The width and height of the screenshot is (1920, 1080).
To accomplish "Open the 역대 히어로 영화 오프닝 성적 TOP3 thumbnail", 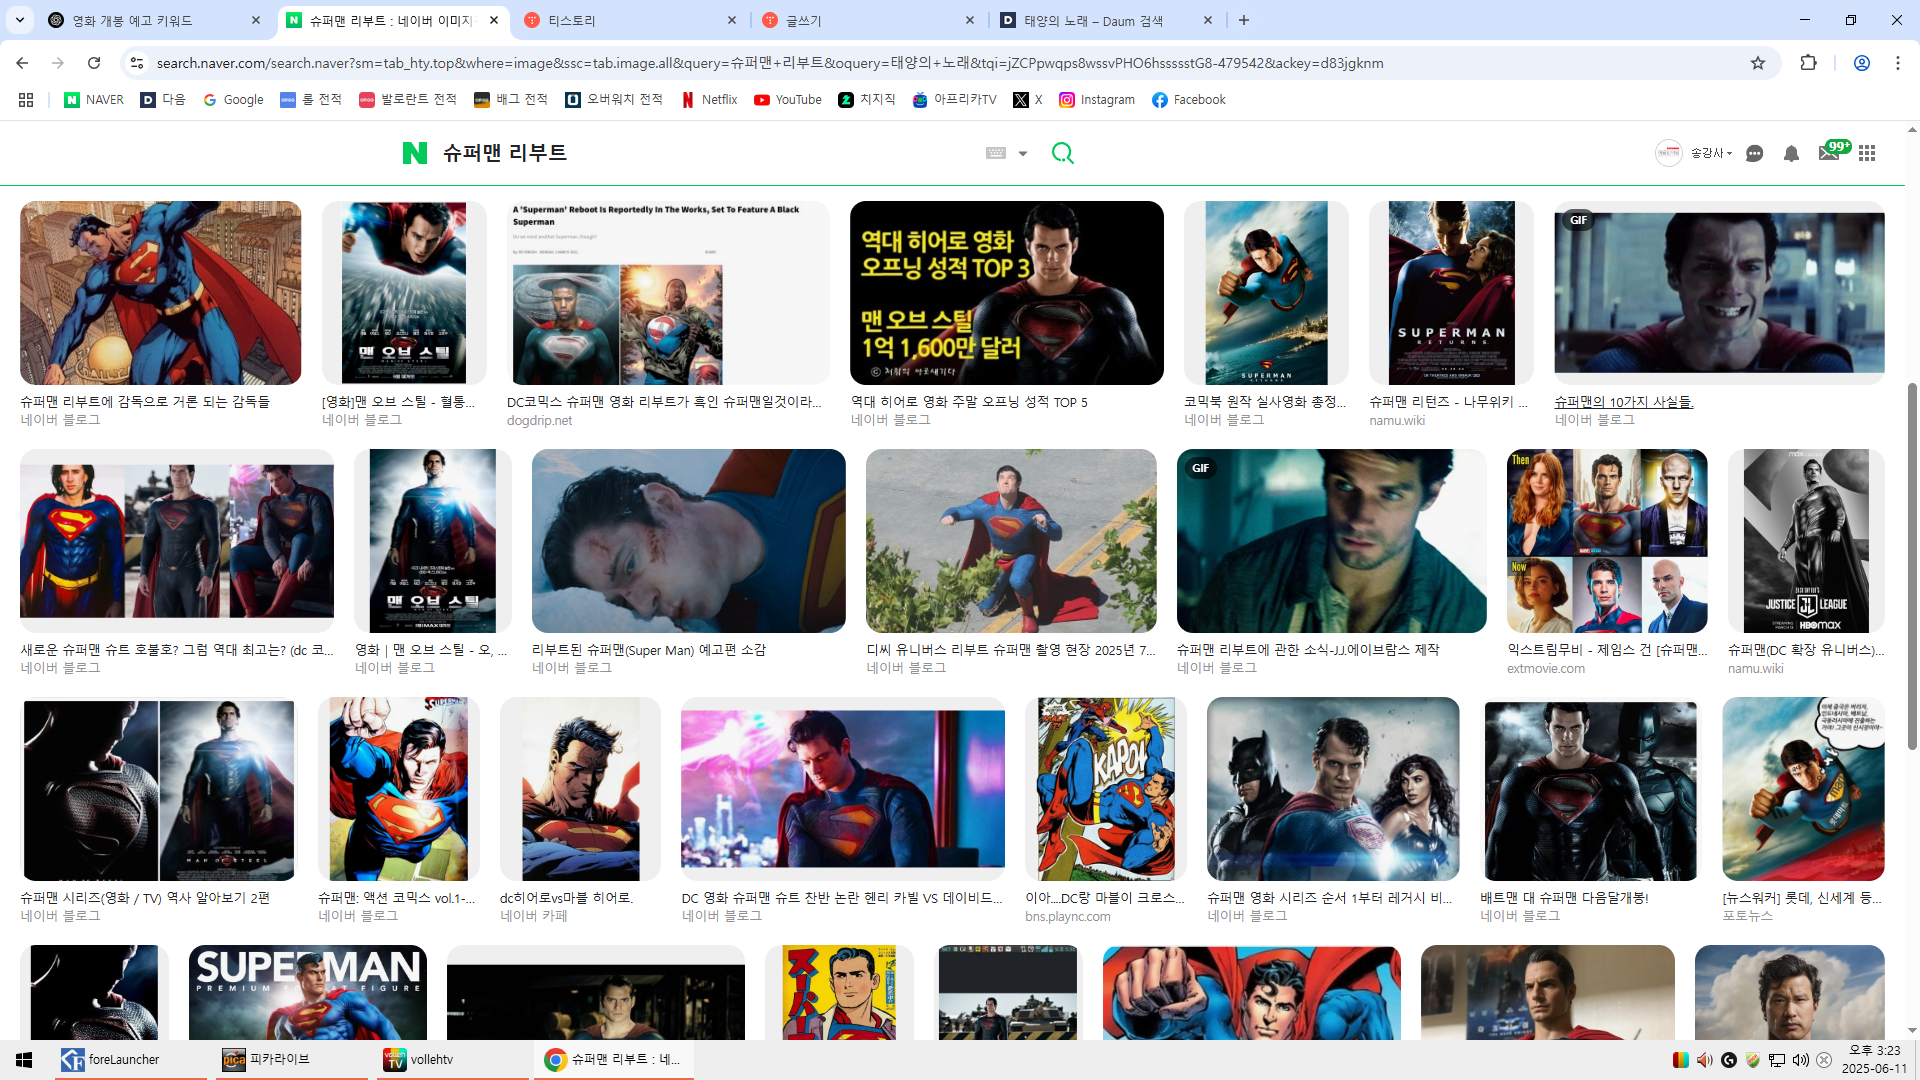I will tap(1006, 293).
